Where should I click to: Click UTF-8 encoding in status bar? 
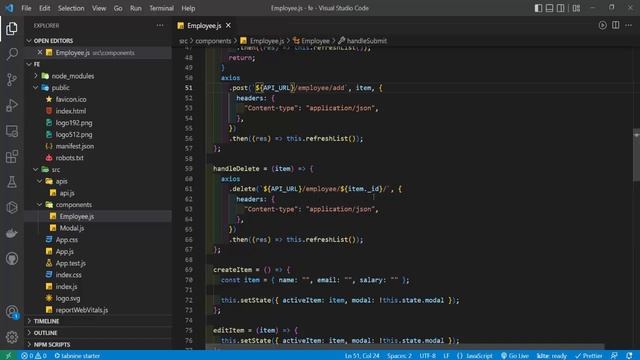[427, 356]
